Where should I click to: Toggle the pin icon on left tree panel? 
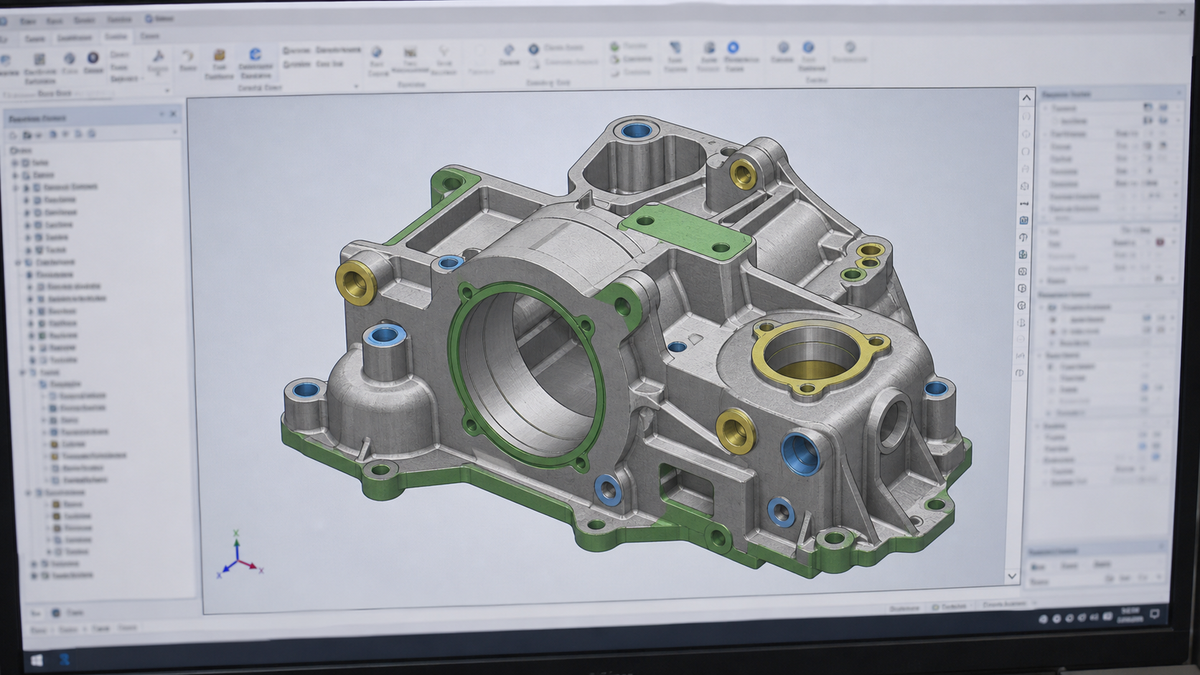click(161, 115)
